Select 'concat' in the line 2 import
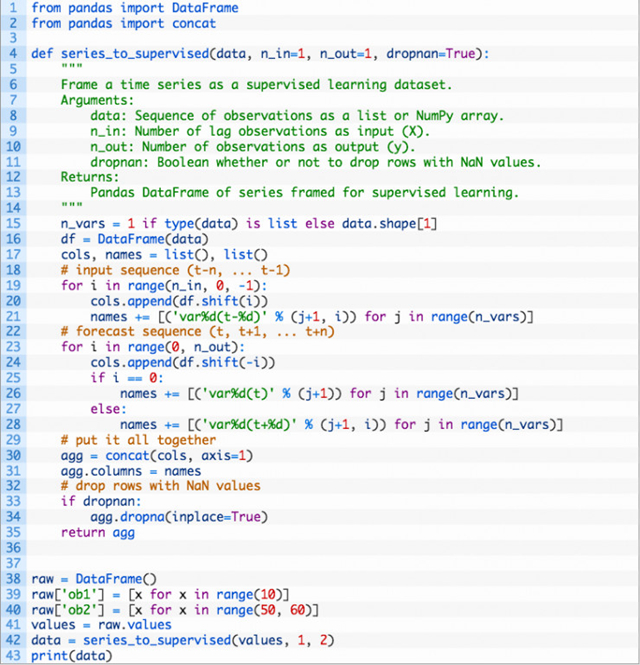Viewport: 640px width, 665px height. tap(194, 23)
